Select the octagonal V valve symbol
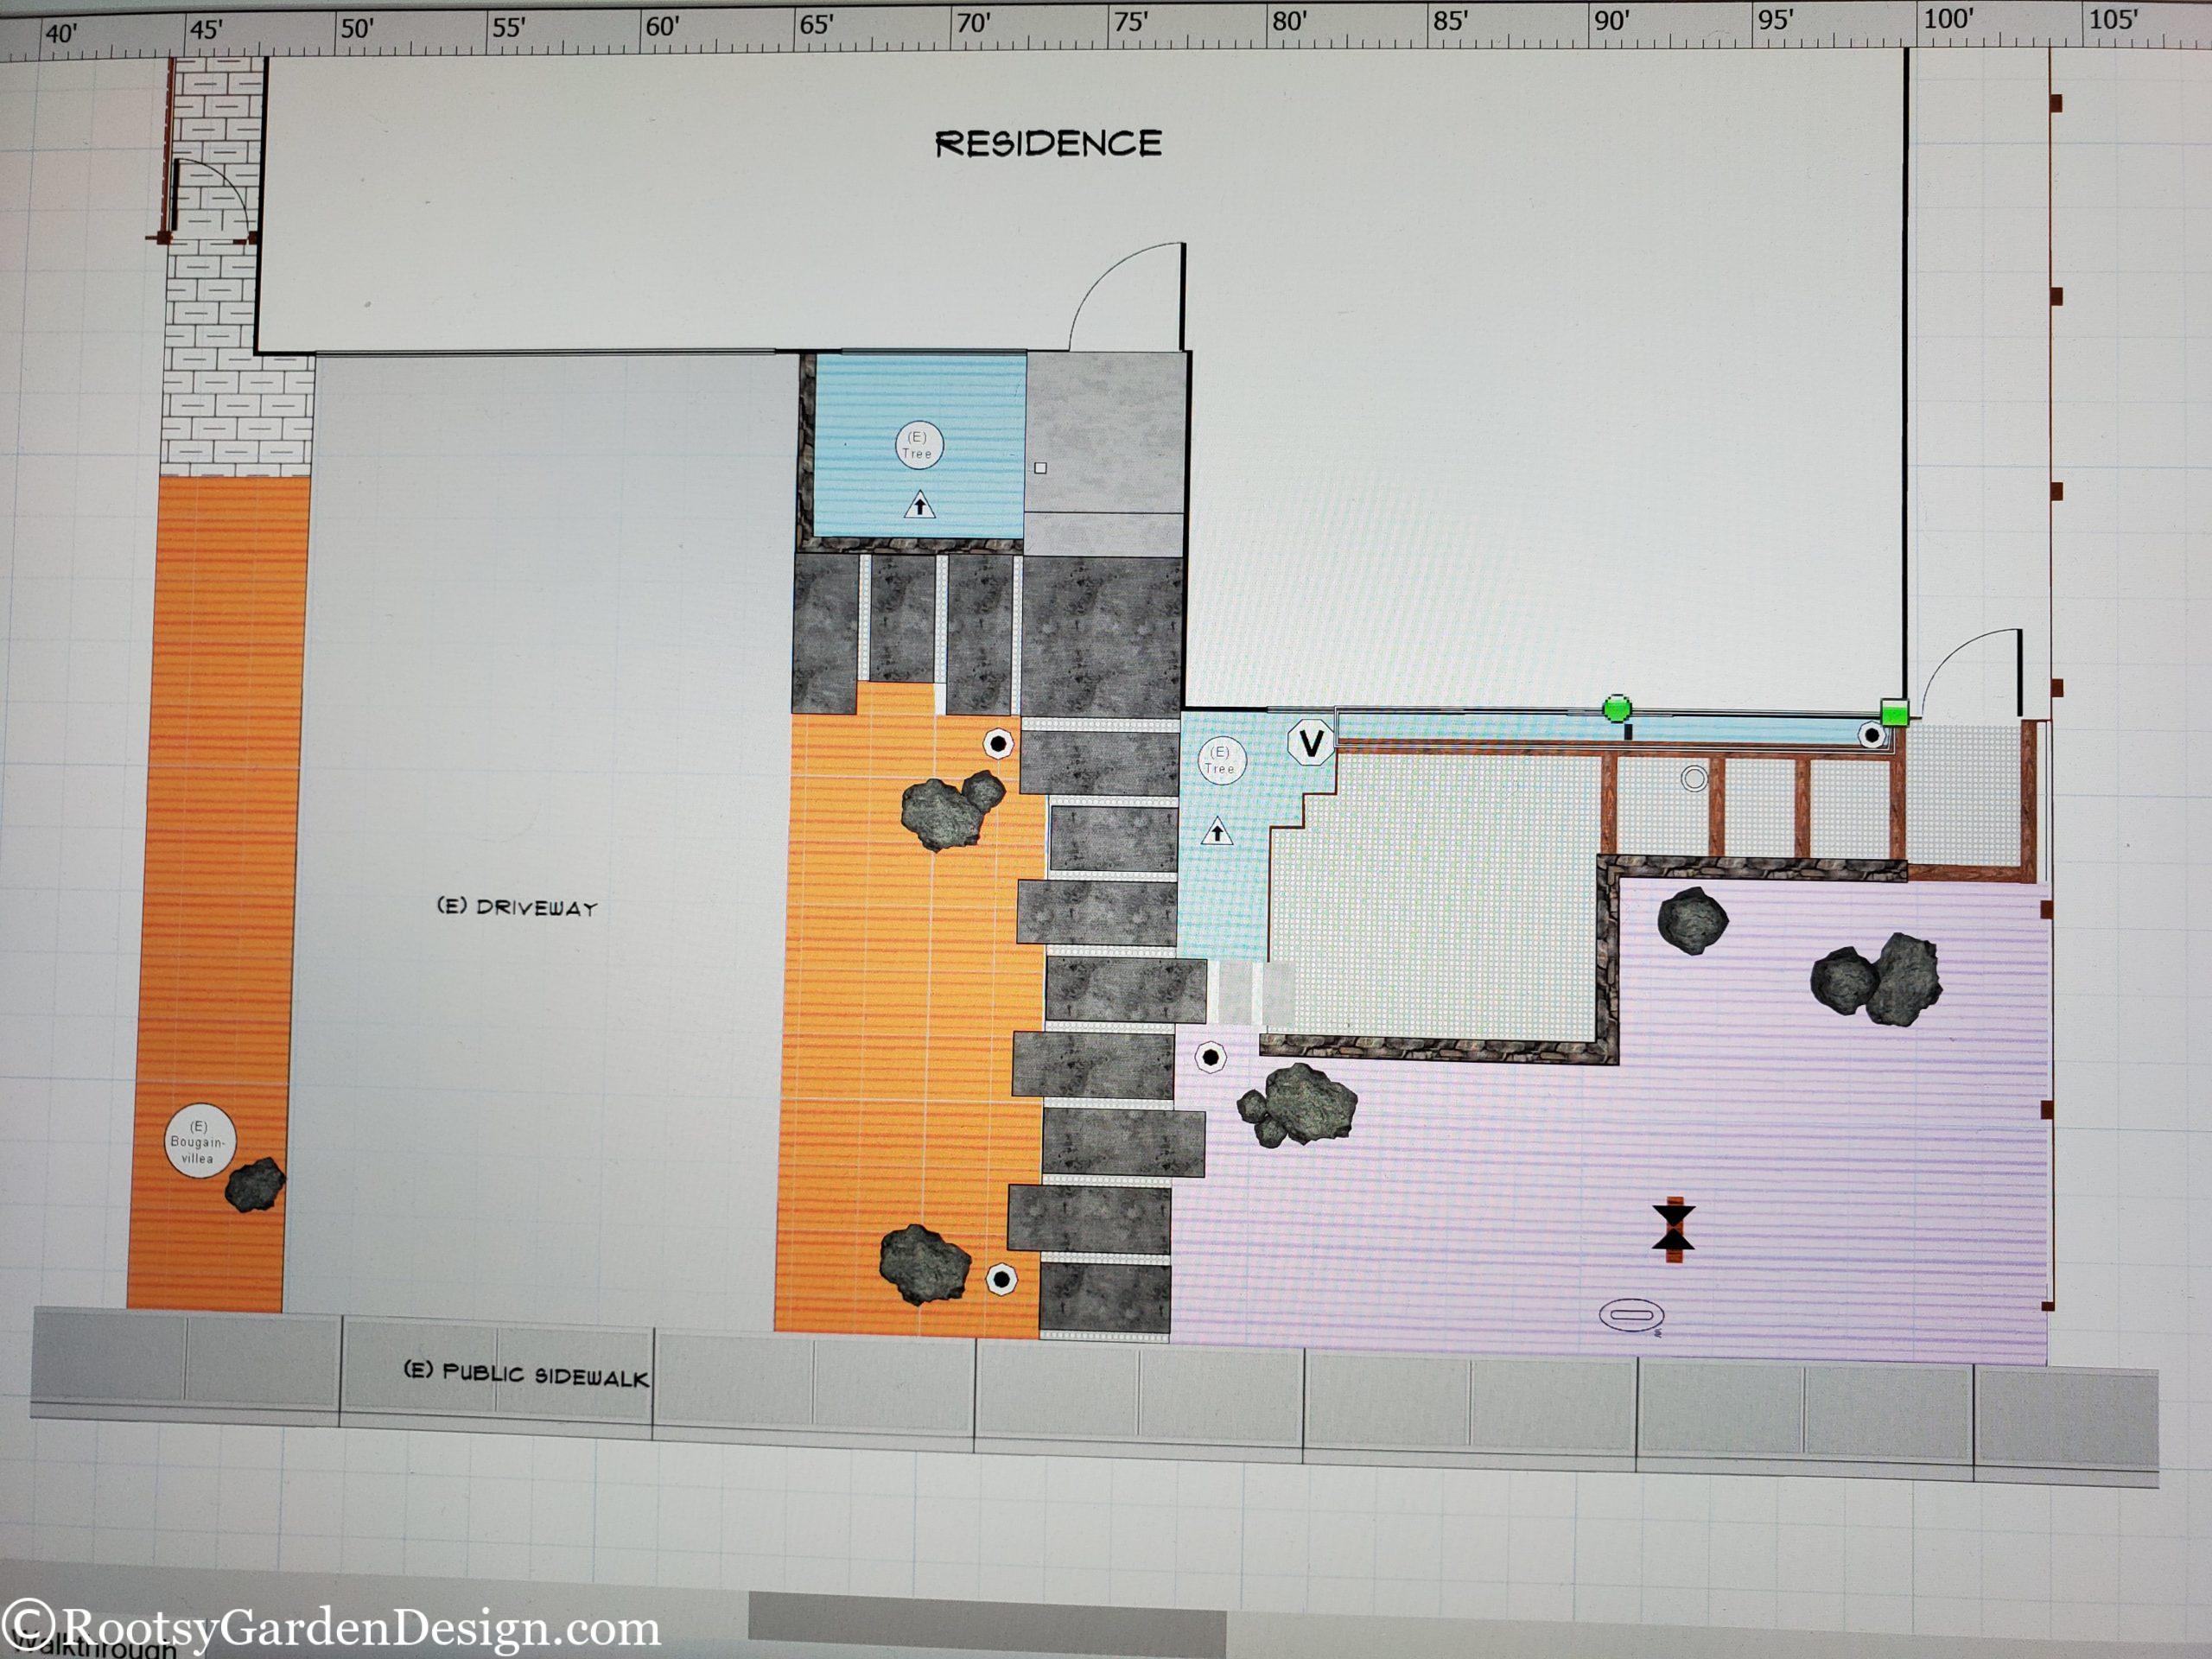2212x1659 pixels. point(1311,743)
